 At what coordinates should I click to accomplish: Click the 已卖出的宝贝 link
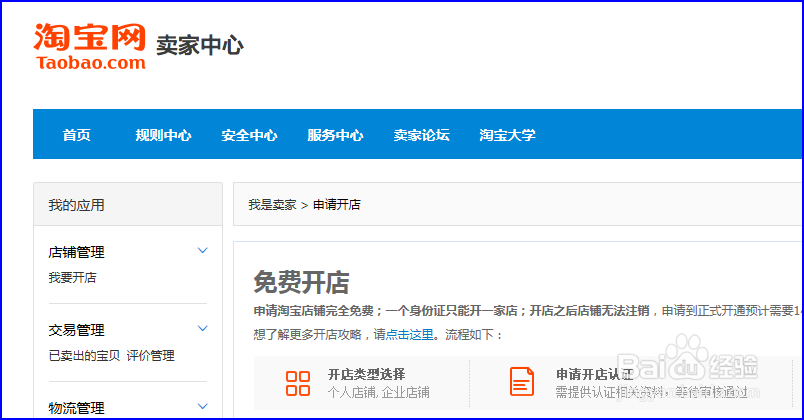click(84, 355)
